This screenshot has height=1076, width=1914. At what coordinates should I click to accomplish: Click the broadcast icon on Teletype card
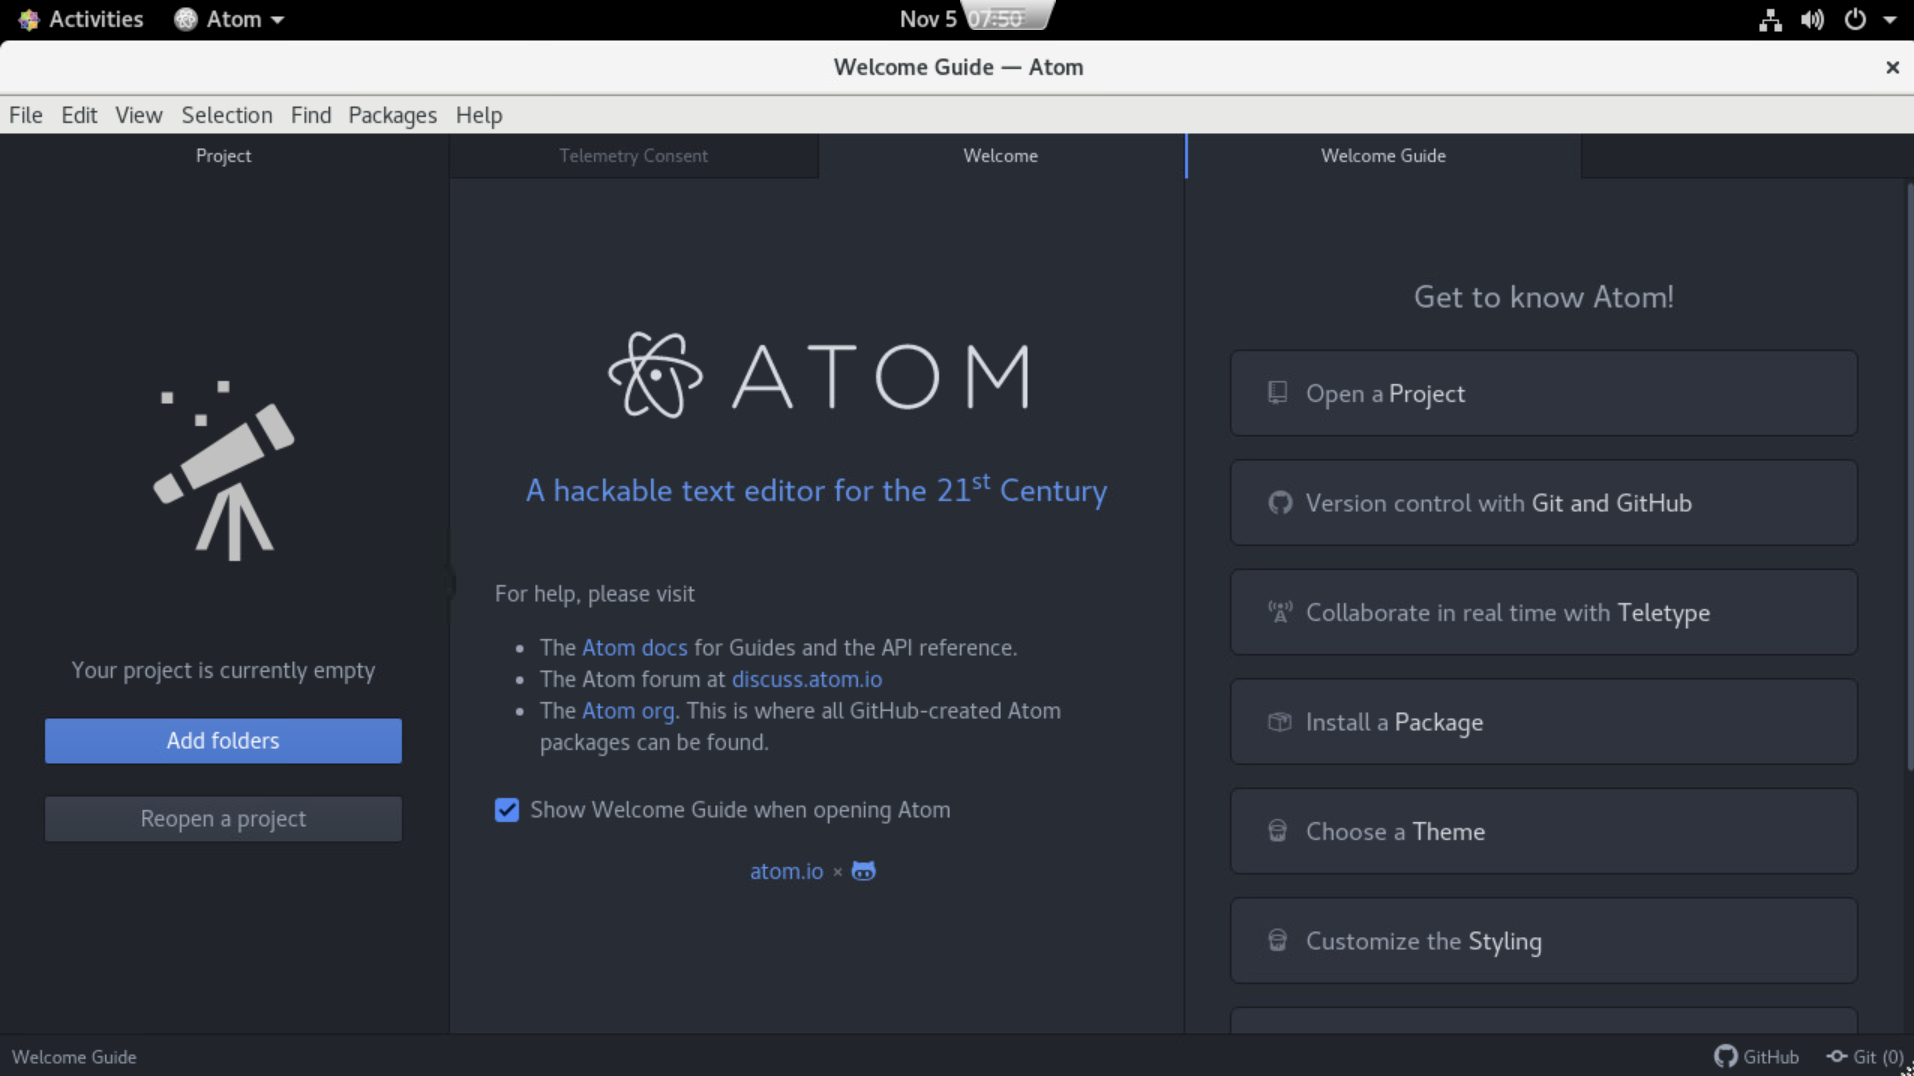coord(1280,612)
